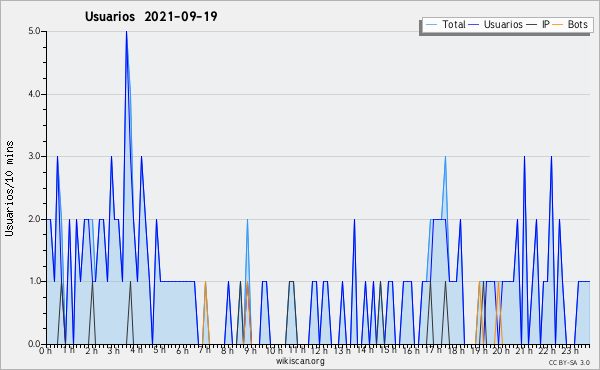This screenshot has height=370, width=600.
Task: Click the '23 h' x-axis label
Action: [x=570, y=351]
